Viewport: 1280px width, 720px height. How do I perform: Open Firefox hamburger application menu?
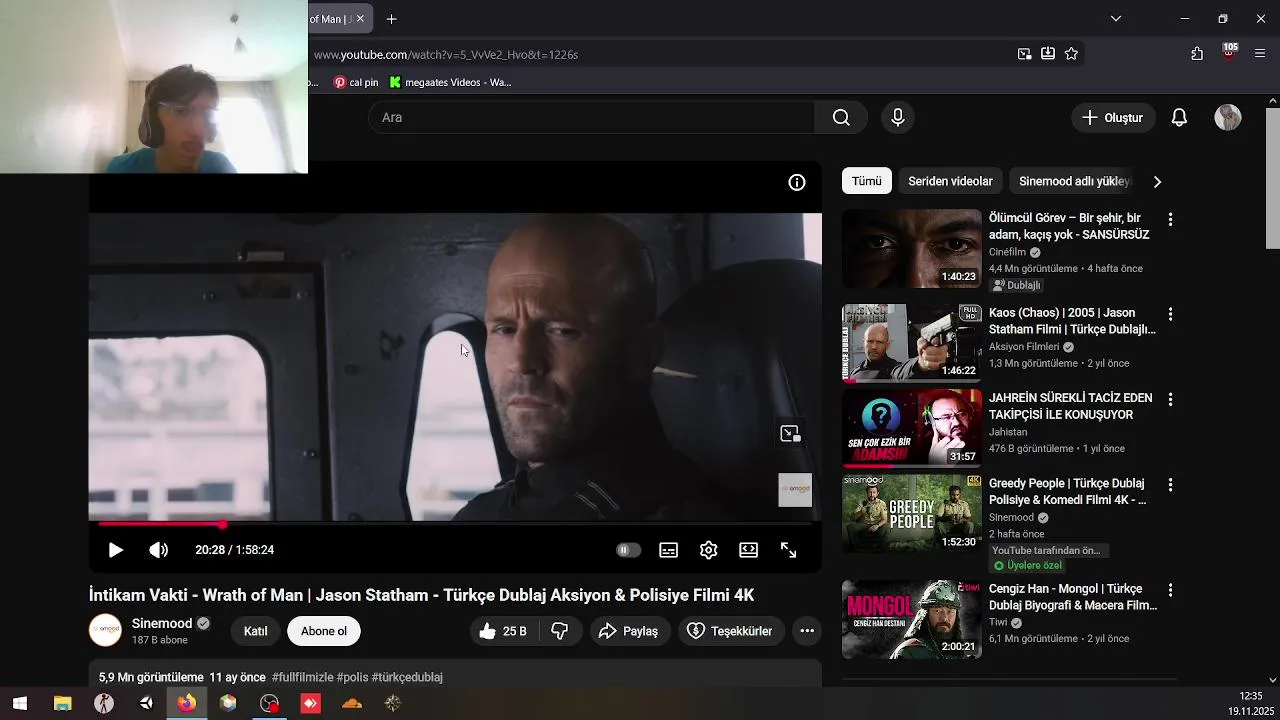click(x=1260, y=54)
